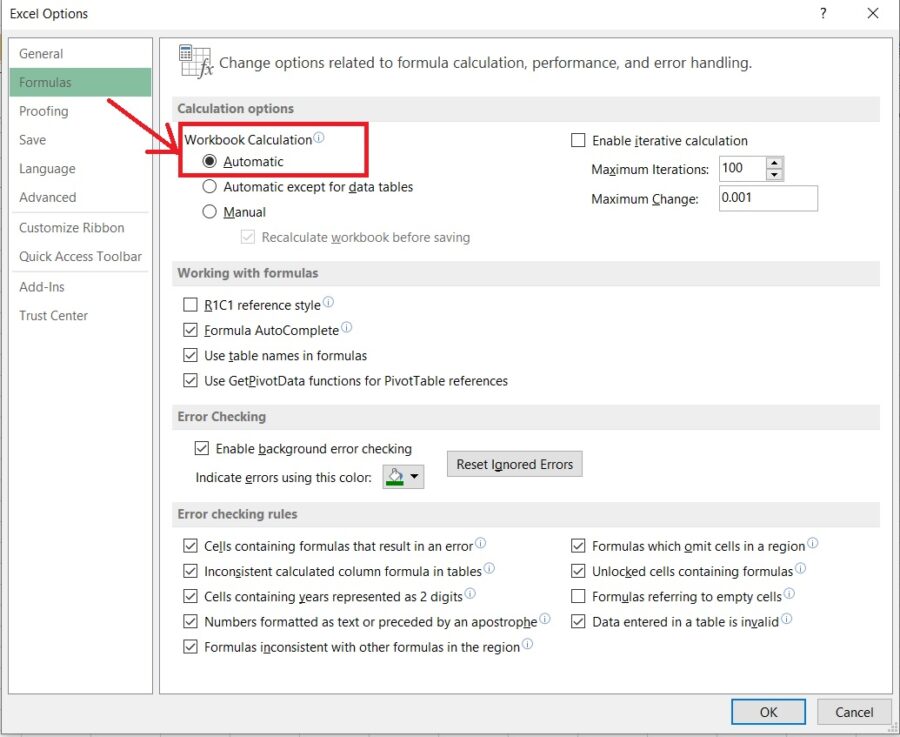
Task: Click the Maximum Iterations field
Action: click(742, 169)
